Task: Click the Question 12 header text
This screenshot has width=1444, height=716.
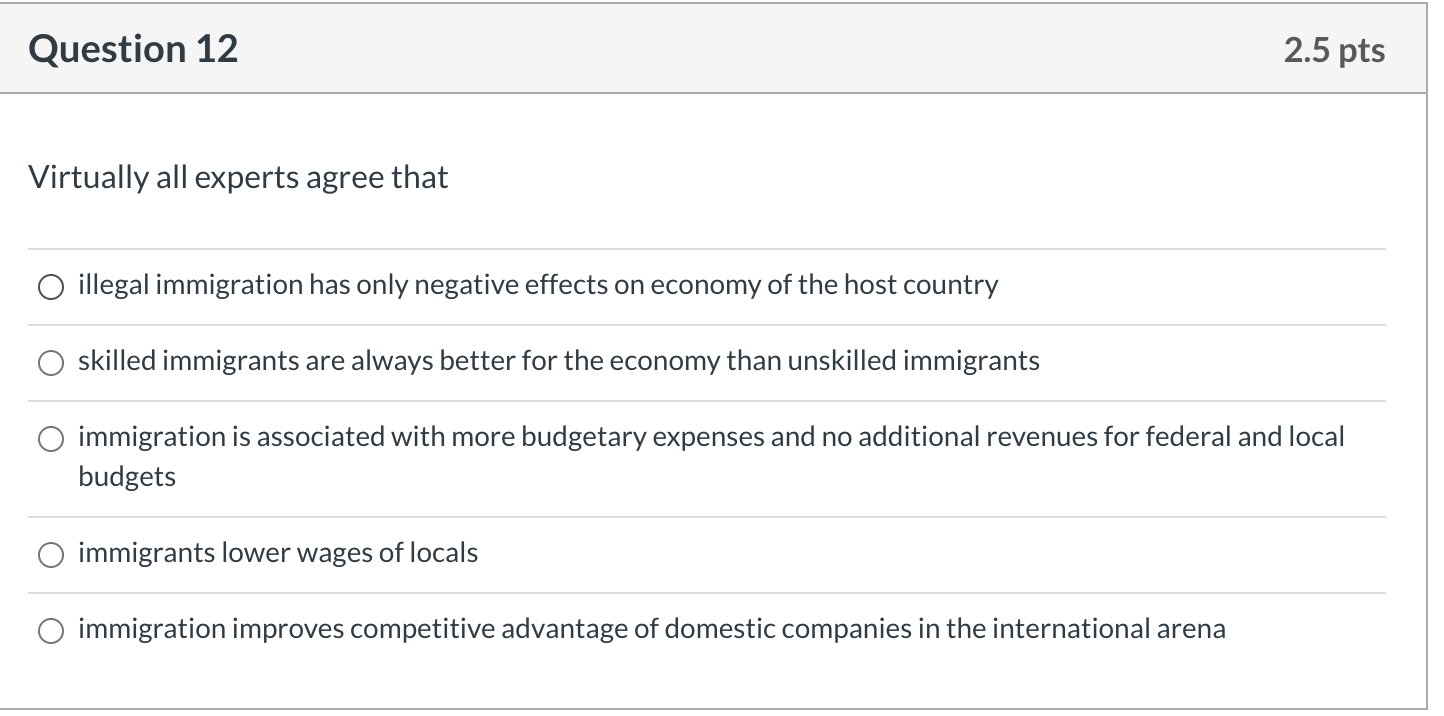Action: (x=132, y=47)
